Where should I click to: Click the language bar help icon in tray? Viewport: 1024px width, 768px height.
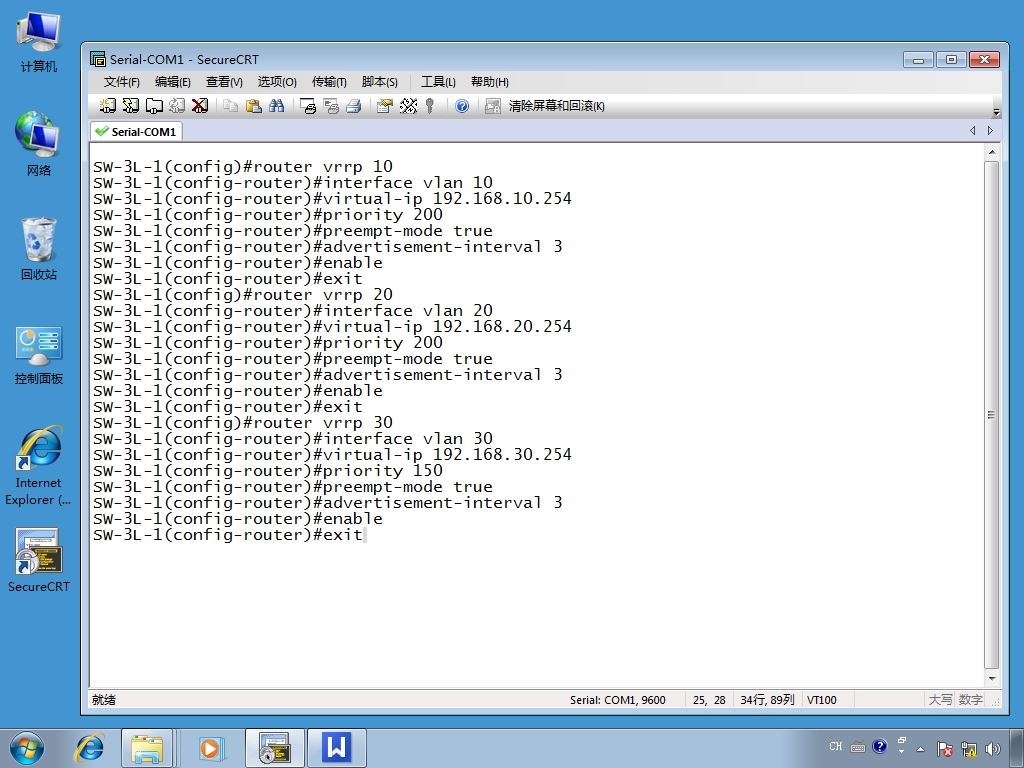(880, 746)
